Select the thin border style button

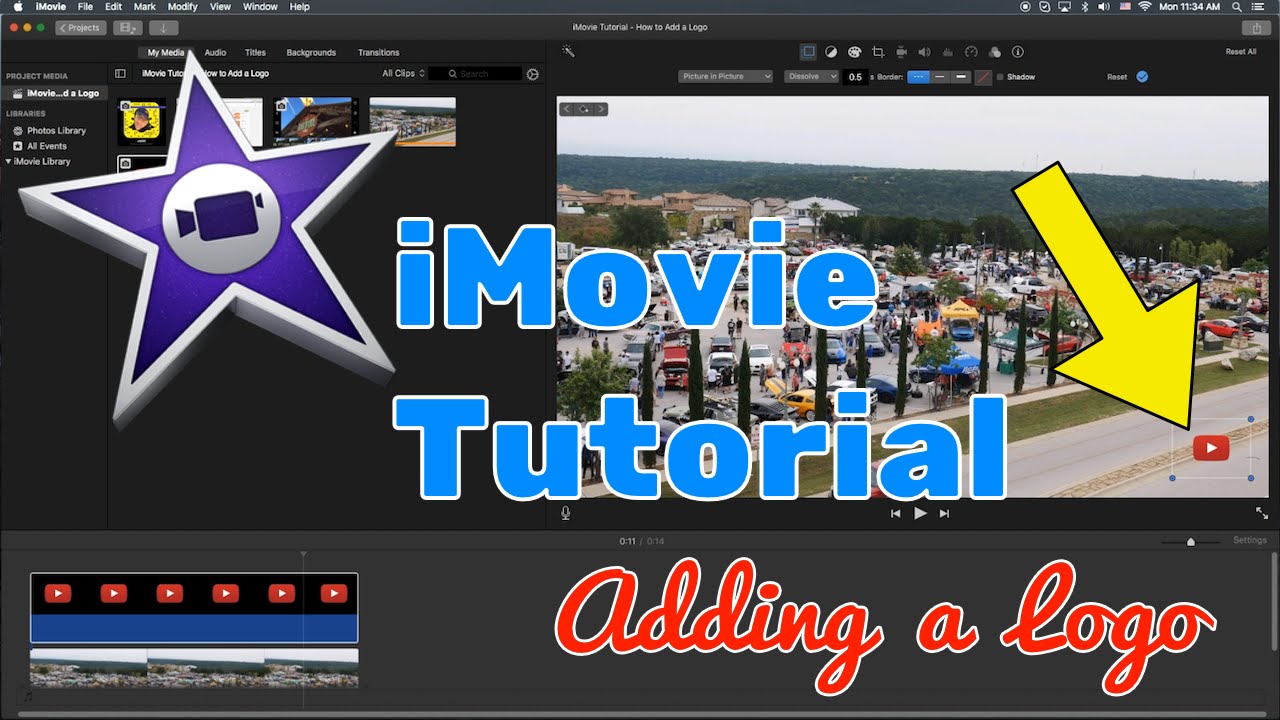pyautogui.click(x=940, y=77)
